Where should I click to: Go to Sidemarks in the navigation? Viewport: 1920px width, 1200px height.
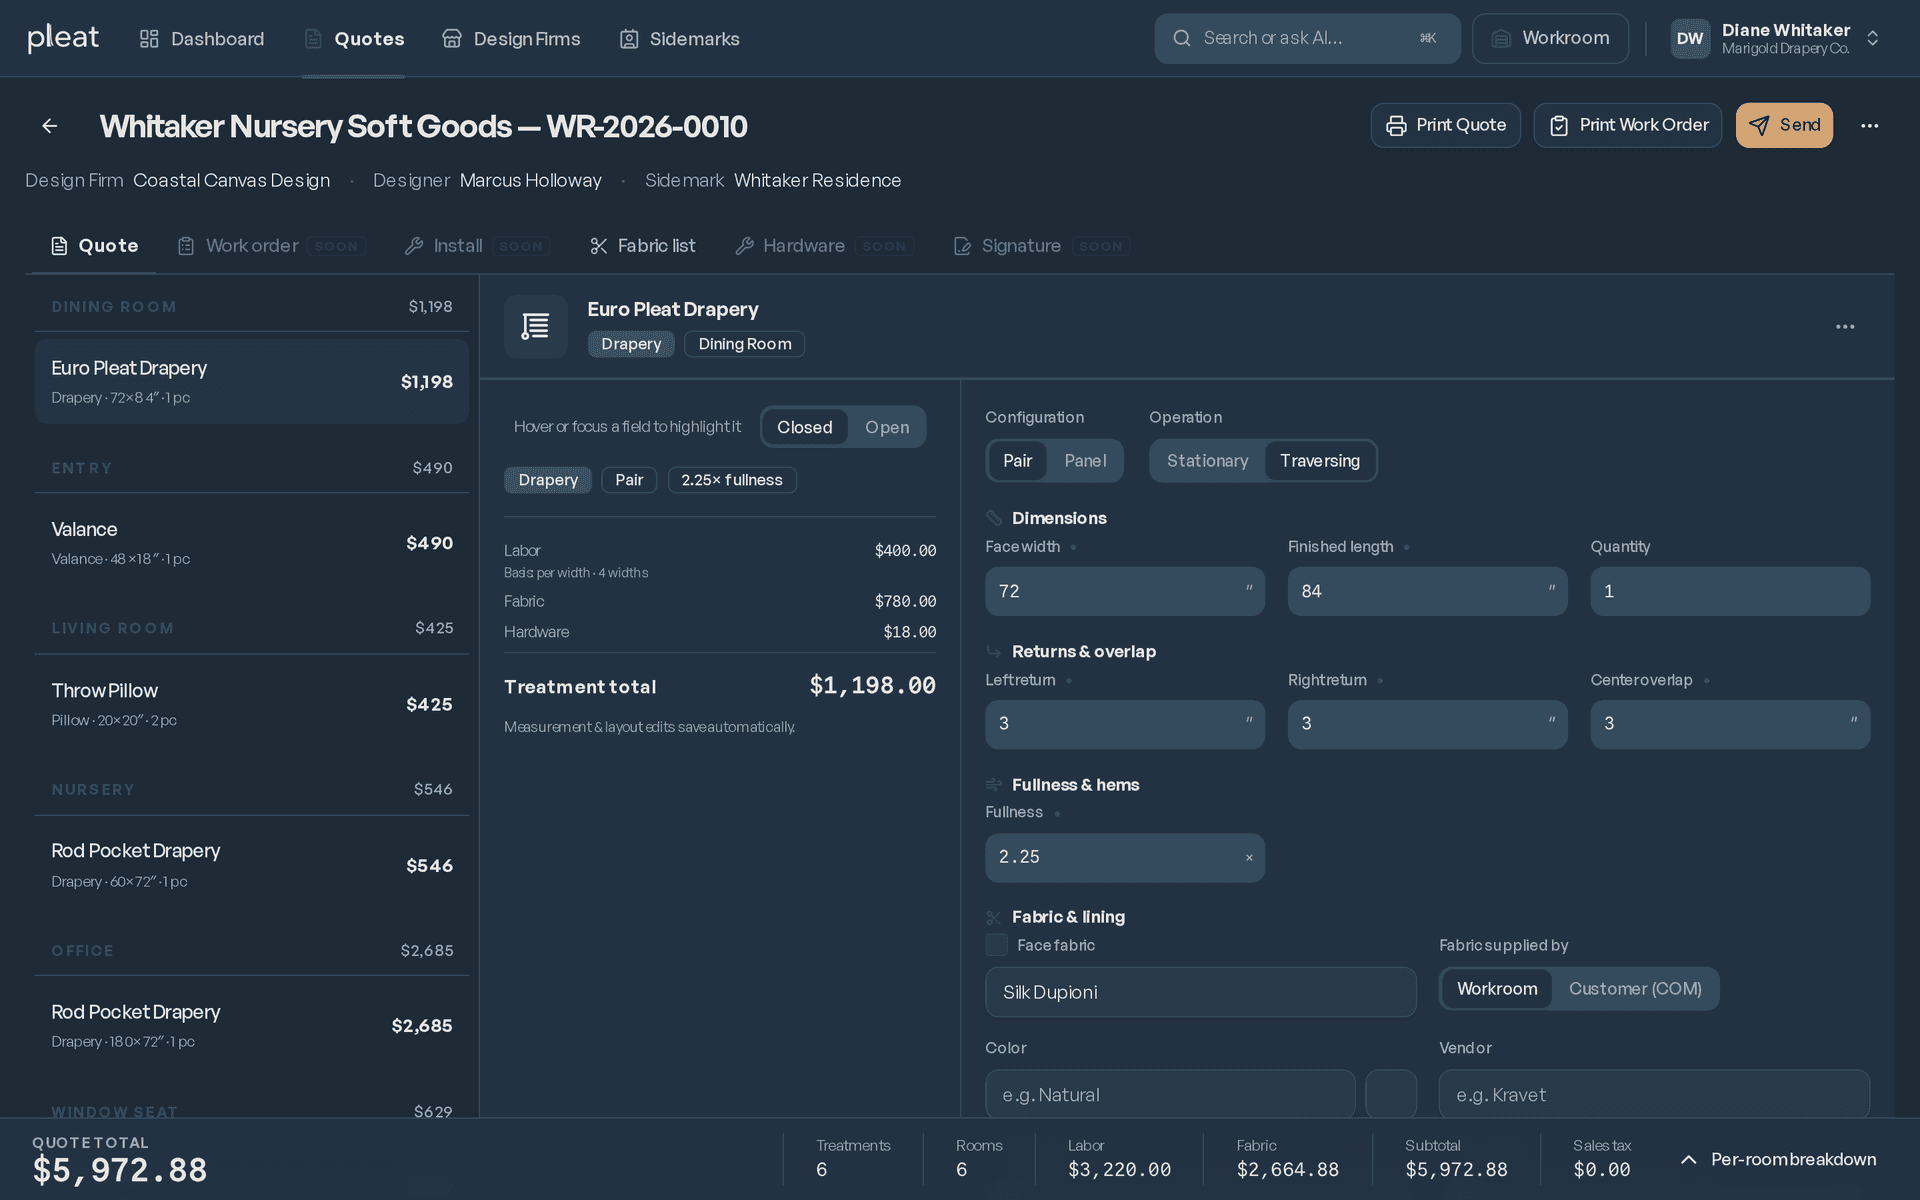click(x=680, y=39)
